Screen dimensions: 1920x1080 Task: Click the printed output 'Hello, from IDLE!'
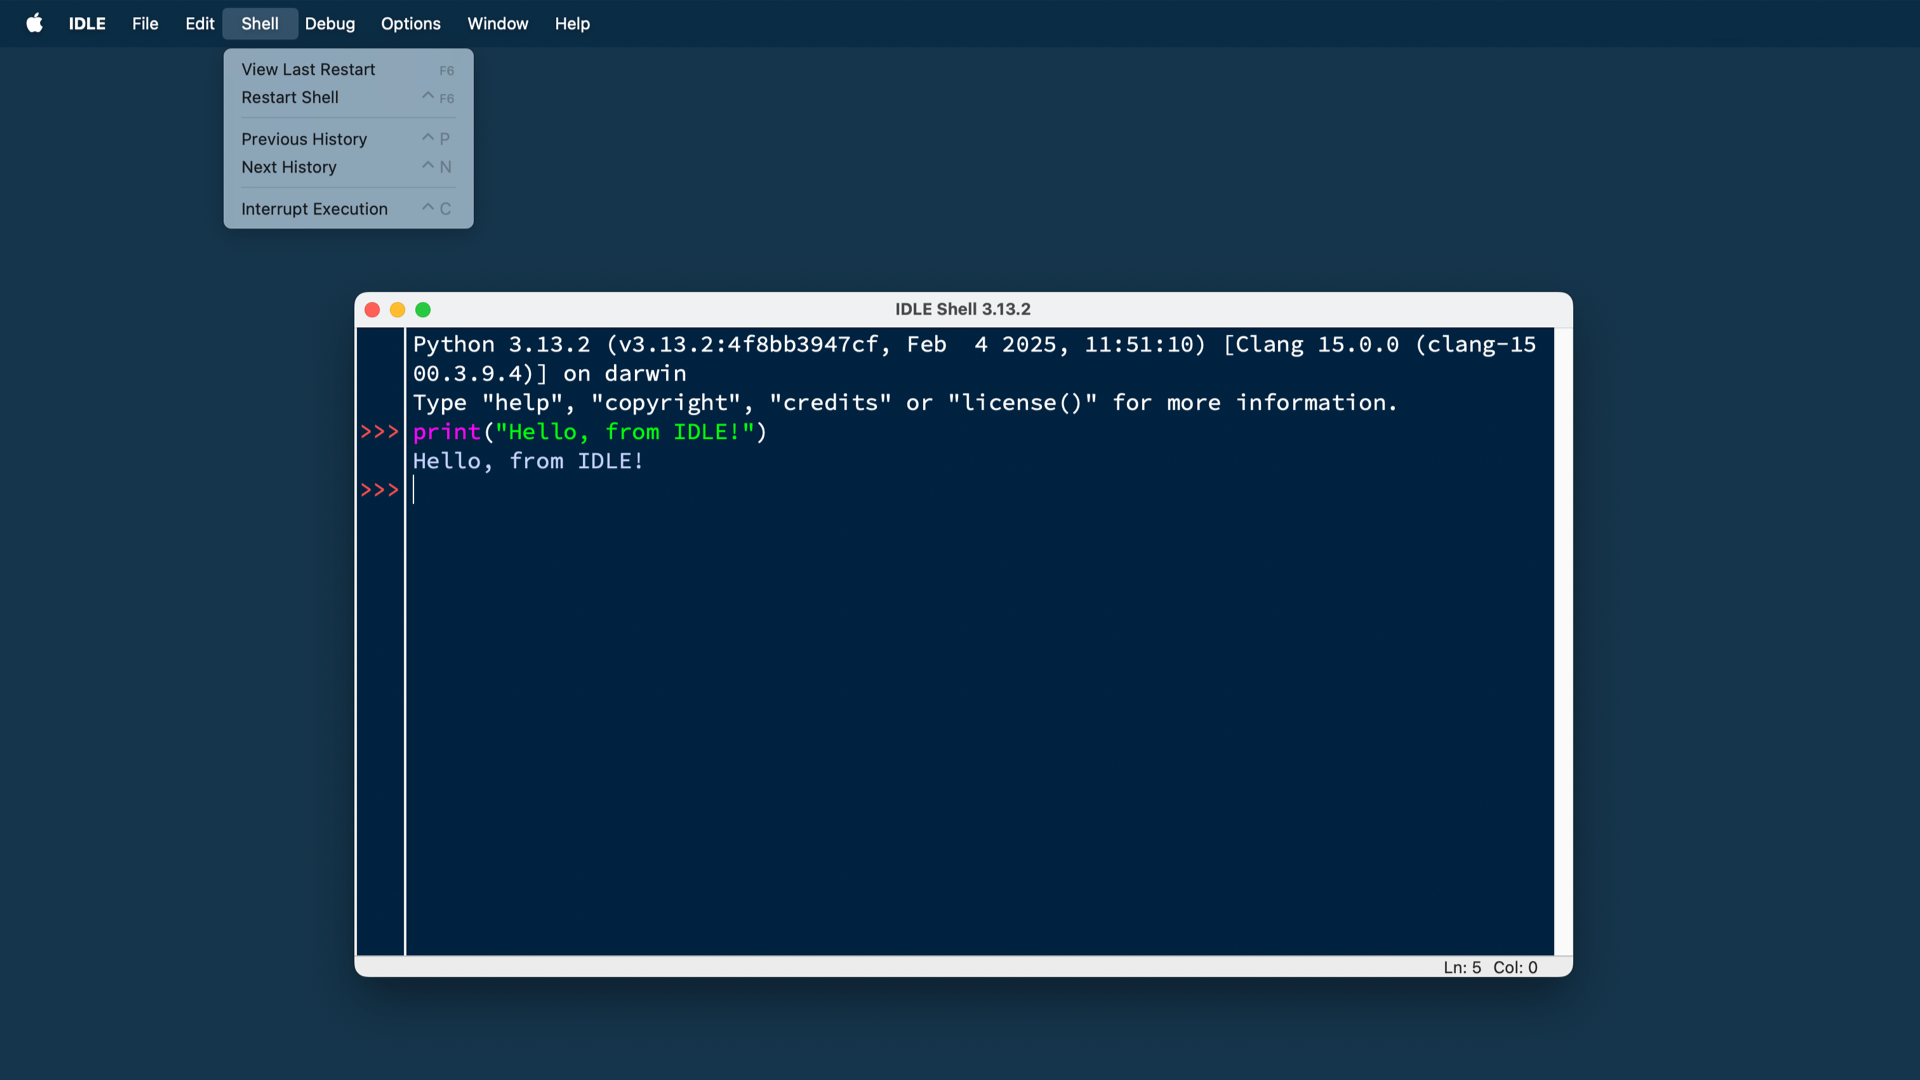coord(528,461)
